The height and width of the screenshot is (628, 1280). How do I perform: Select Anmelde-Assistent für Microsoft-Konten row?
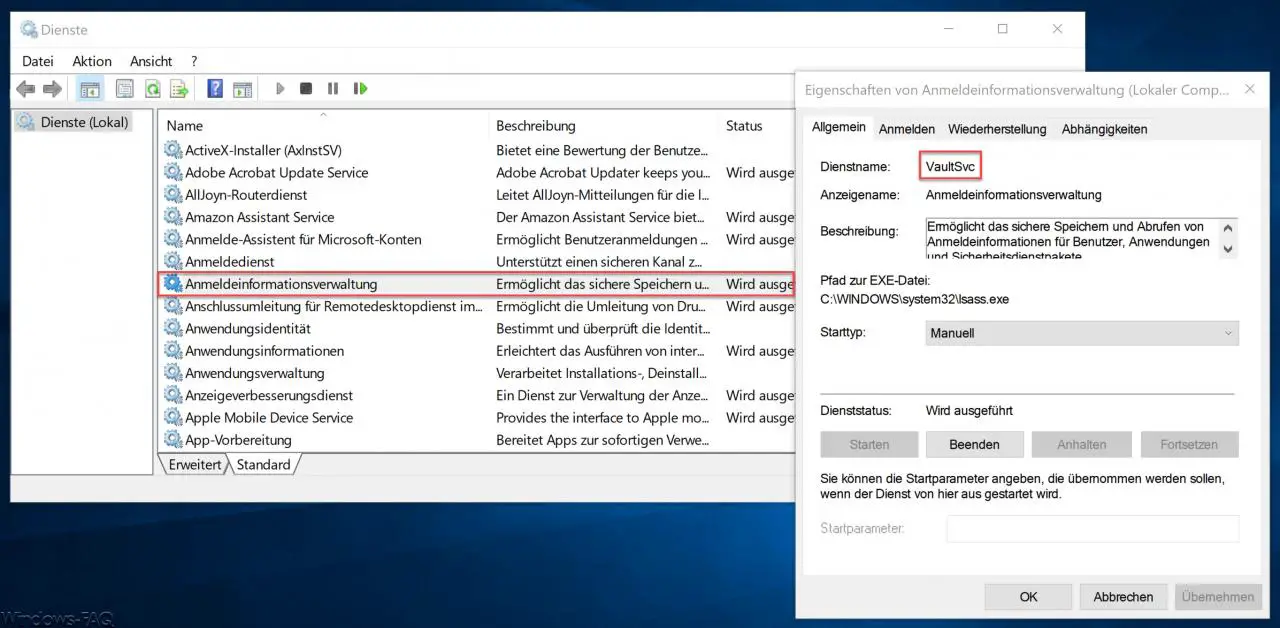(x=477, y=239)
